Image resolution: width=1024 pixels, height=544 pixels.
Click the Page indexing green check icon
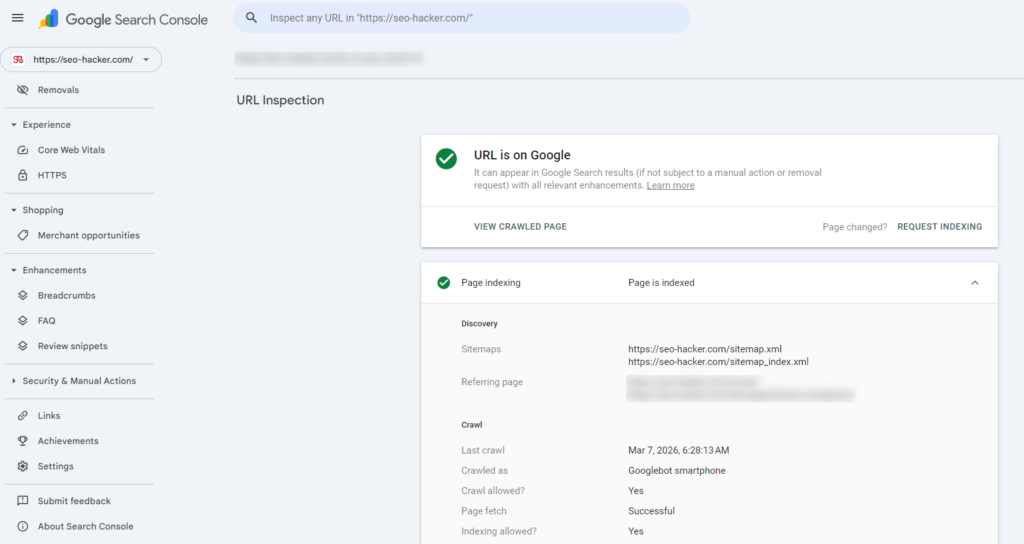point(443,283)
